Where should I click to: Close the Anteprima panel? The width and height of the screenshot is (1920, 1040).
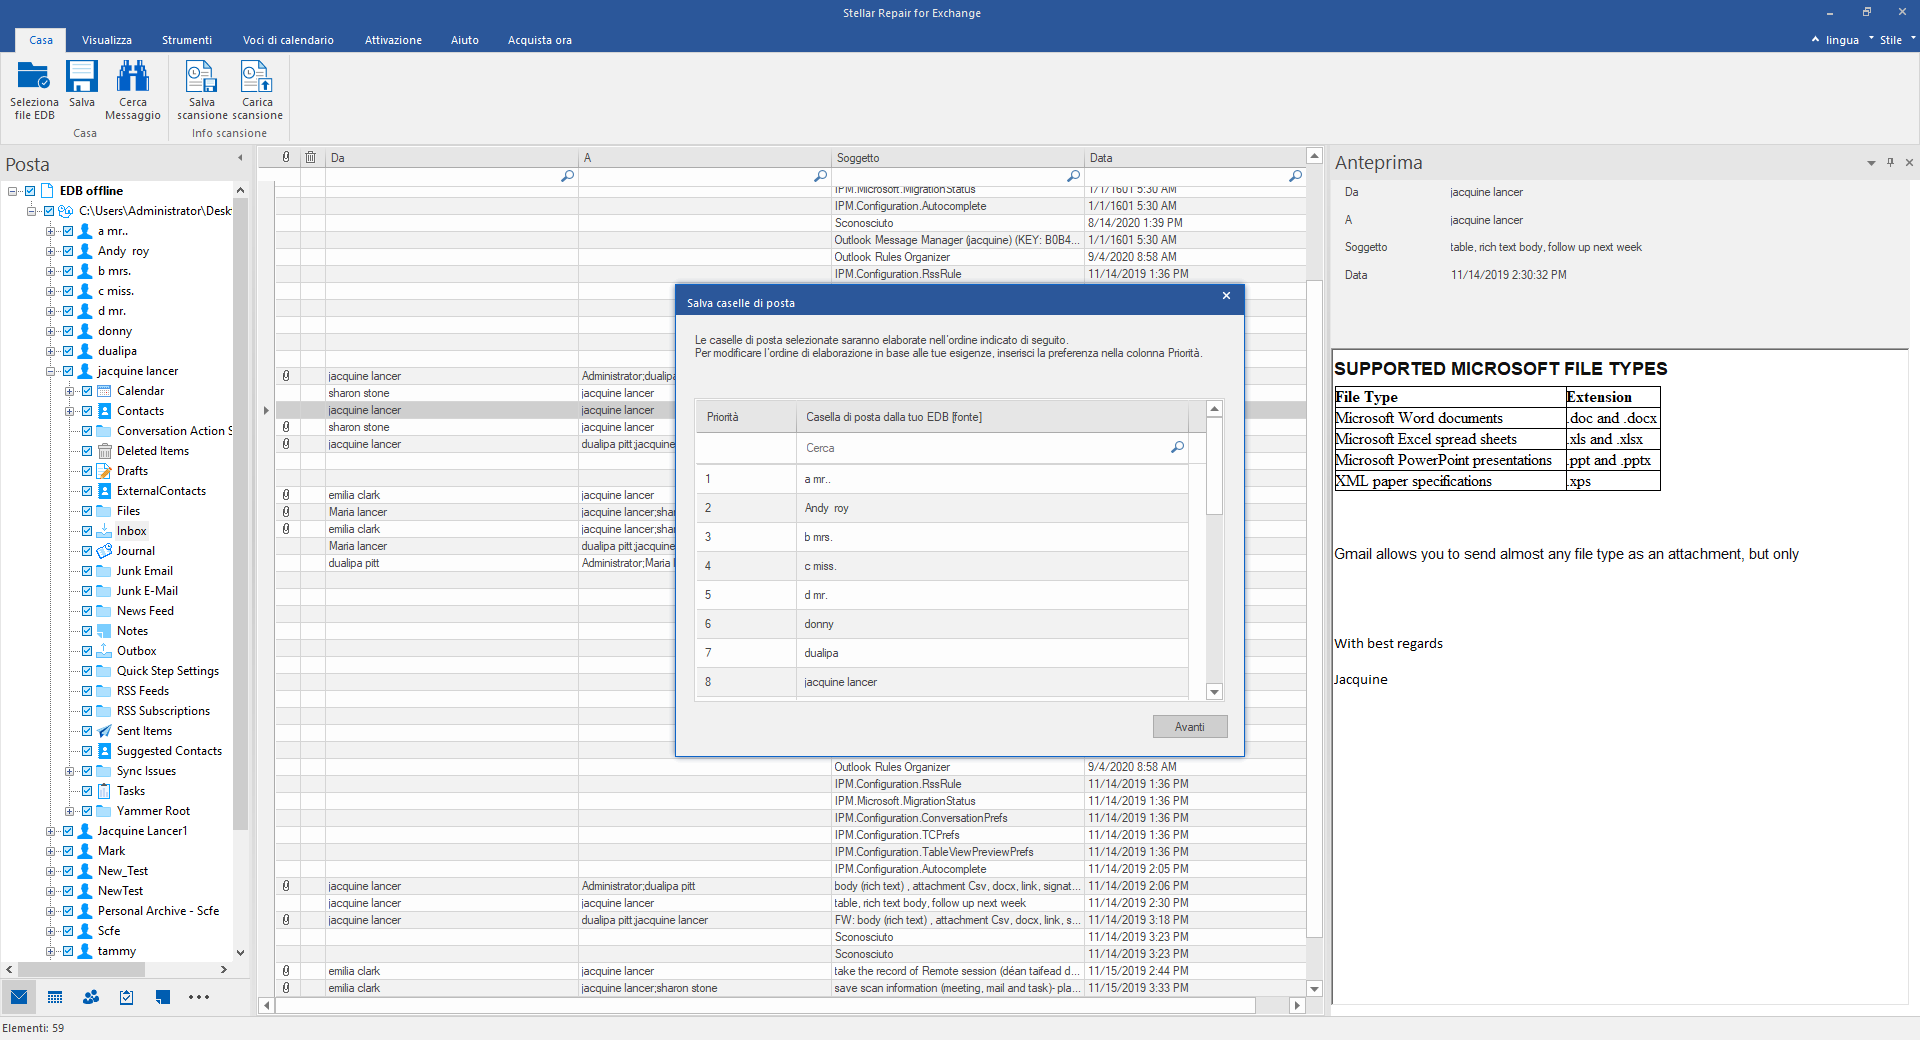[1909, 162]
